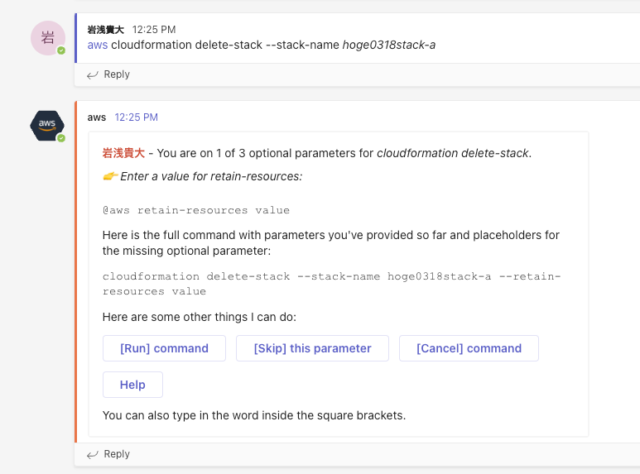
Task: Click Reply under the aws bot card
Action: [x=117, y=454]
